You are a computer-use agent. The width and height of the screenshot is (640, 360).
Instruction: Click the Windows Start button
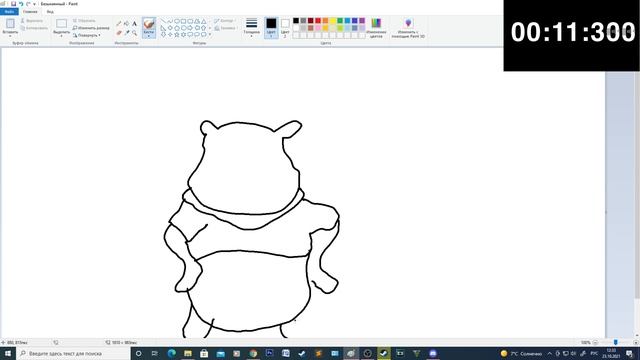[8, 353]
